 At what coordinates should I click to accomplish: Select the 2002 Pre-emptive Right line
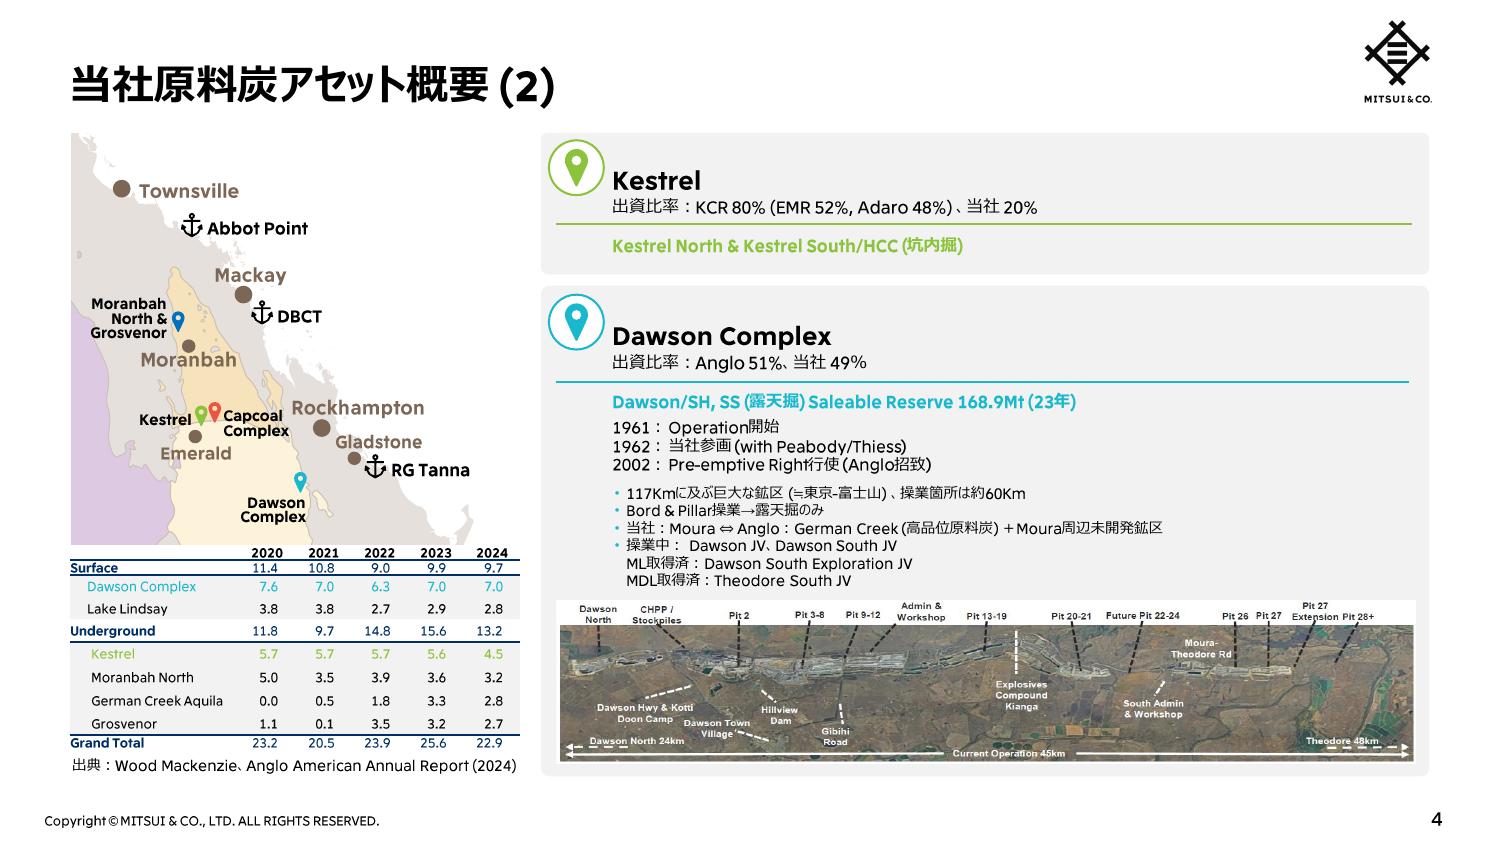point(771,465)
